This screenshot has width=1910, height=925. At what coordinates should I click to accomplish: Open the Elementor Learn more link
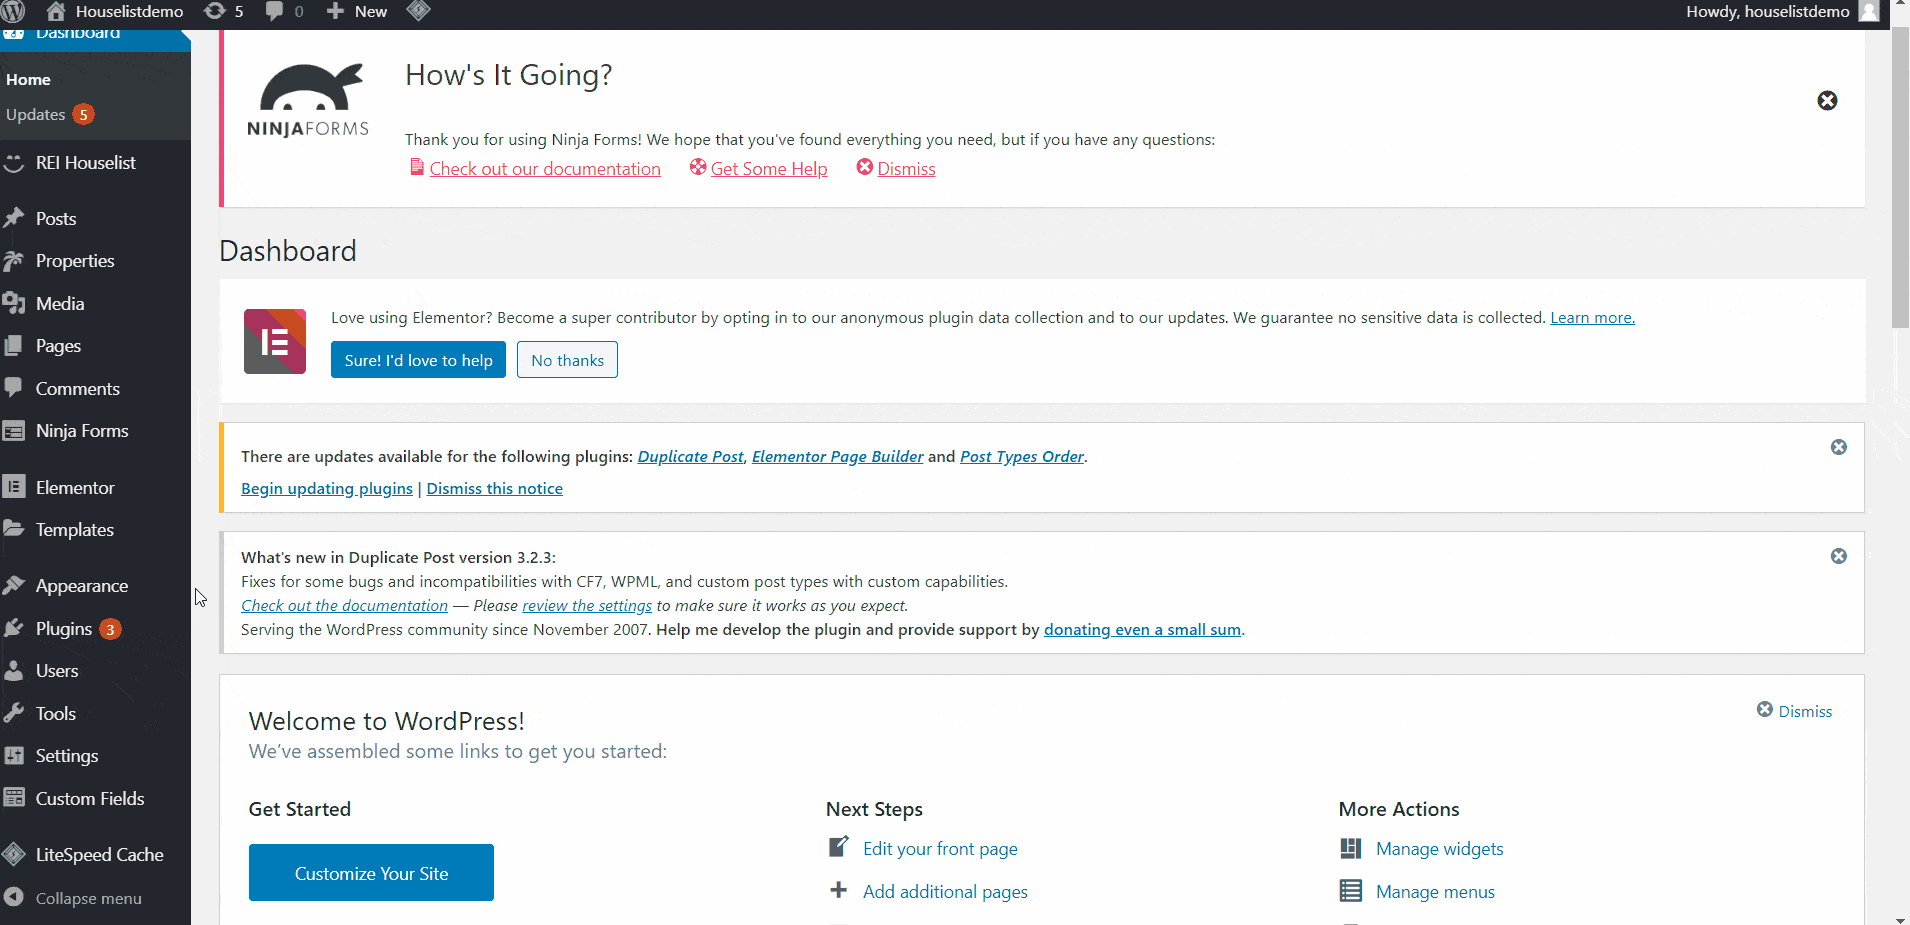tap(1592, 318)
